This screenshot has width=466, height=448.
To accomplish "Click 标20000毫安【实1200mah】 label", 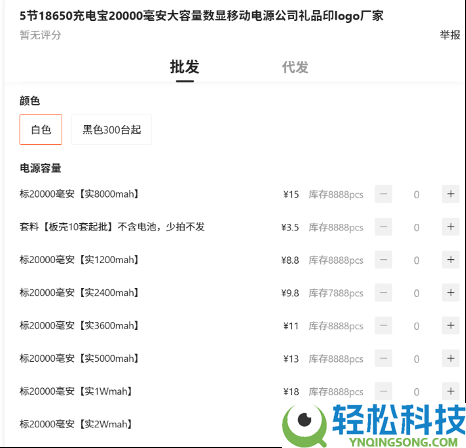I will click(79, 259).
